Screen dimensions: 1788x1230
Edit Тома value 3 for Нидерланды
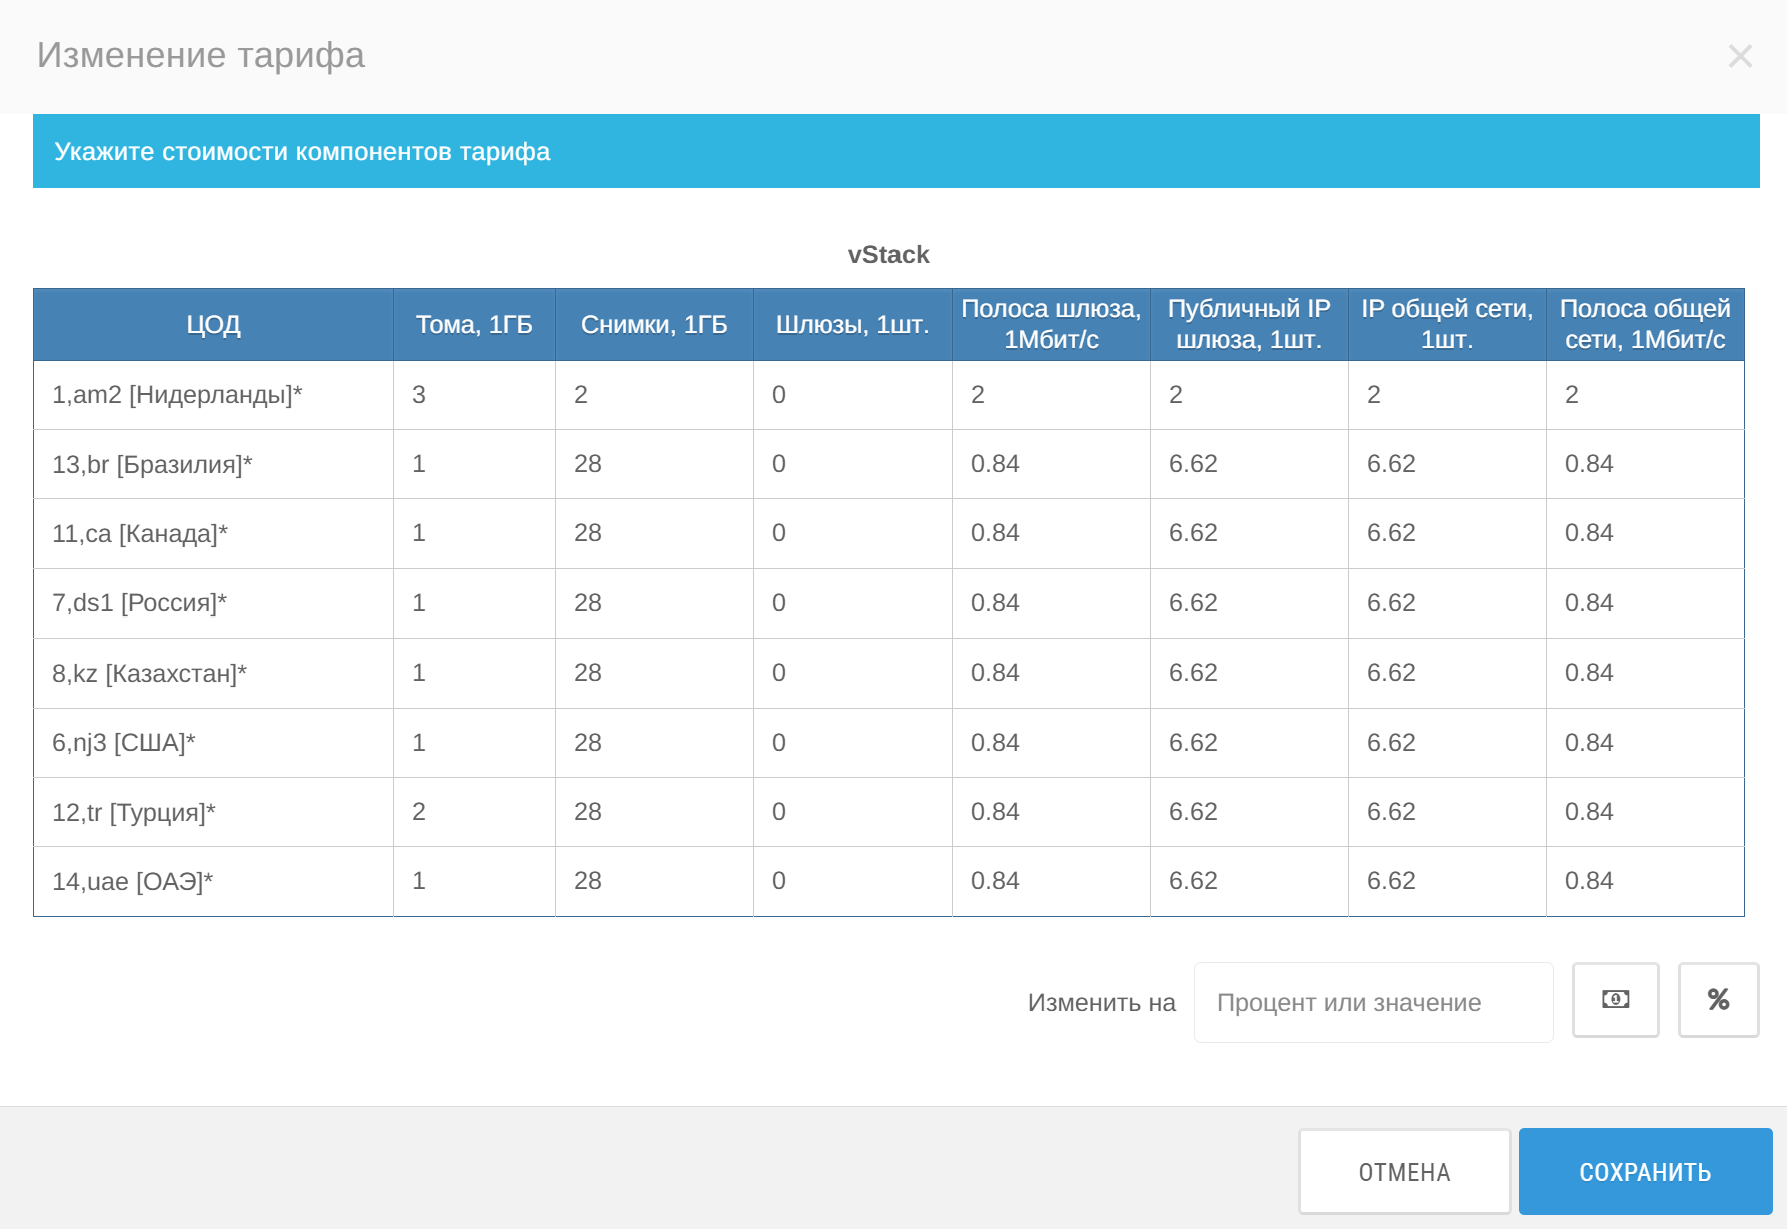[474, 395]
